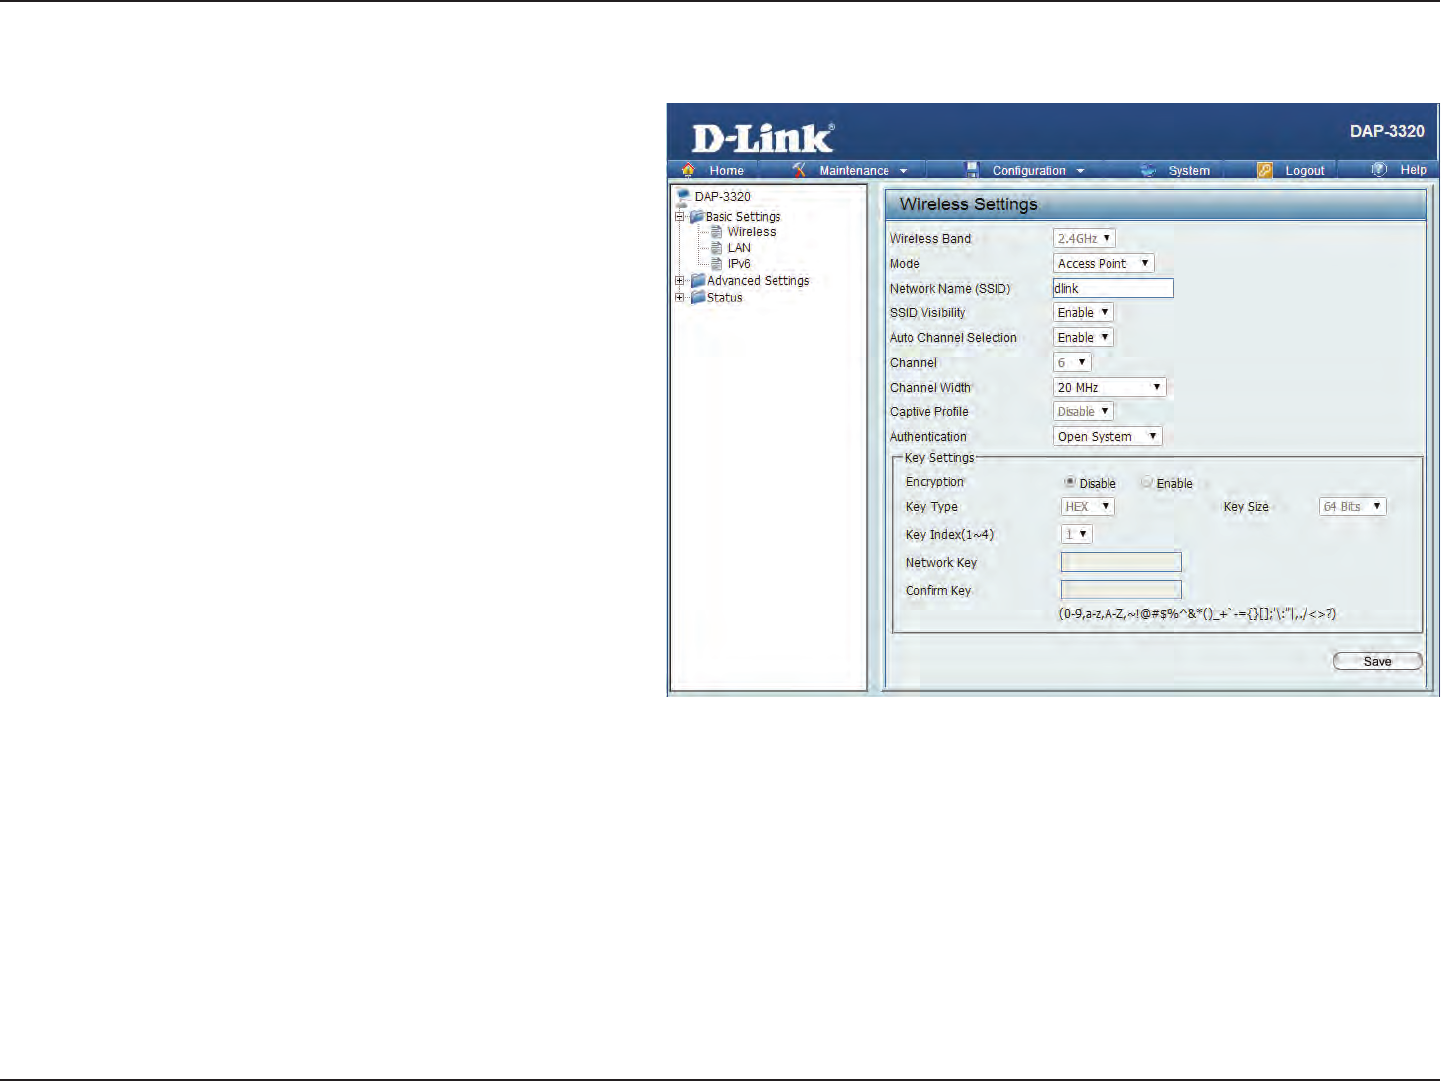Click the IPv6 page icon in tree
Image resolution: width=1441 pixels, height=1081 pixels.
[716, 264]
